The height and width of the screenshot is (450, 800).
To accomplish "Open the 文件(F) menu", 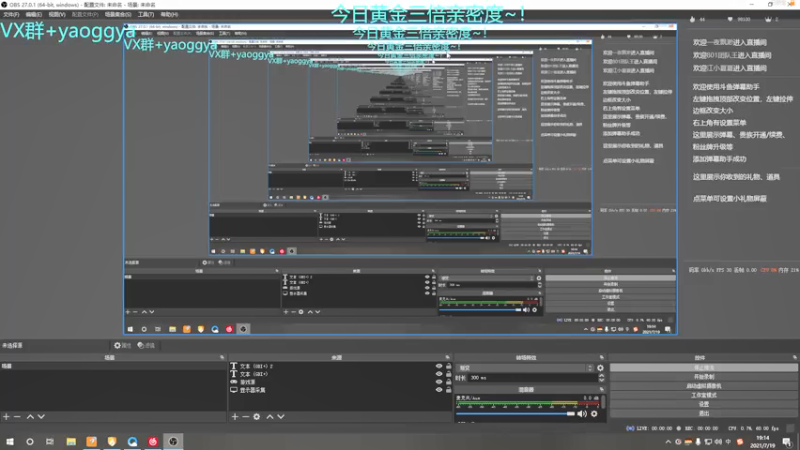I will (11, 15).
